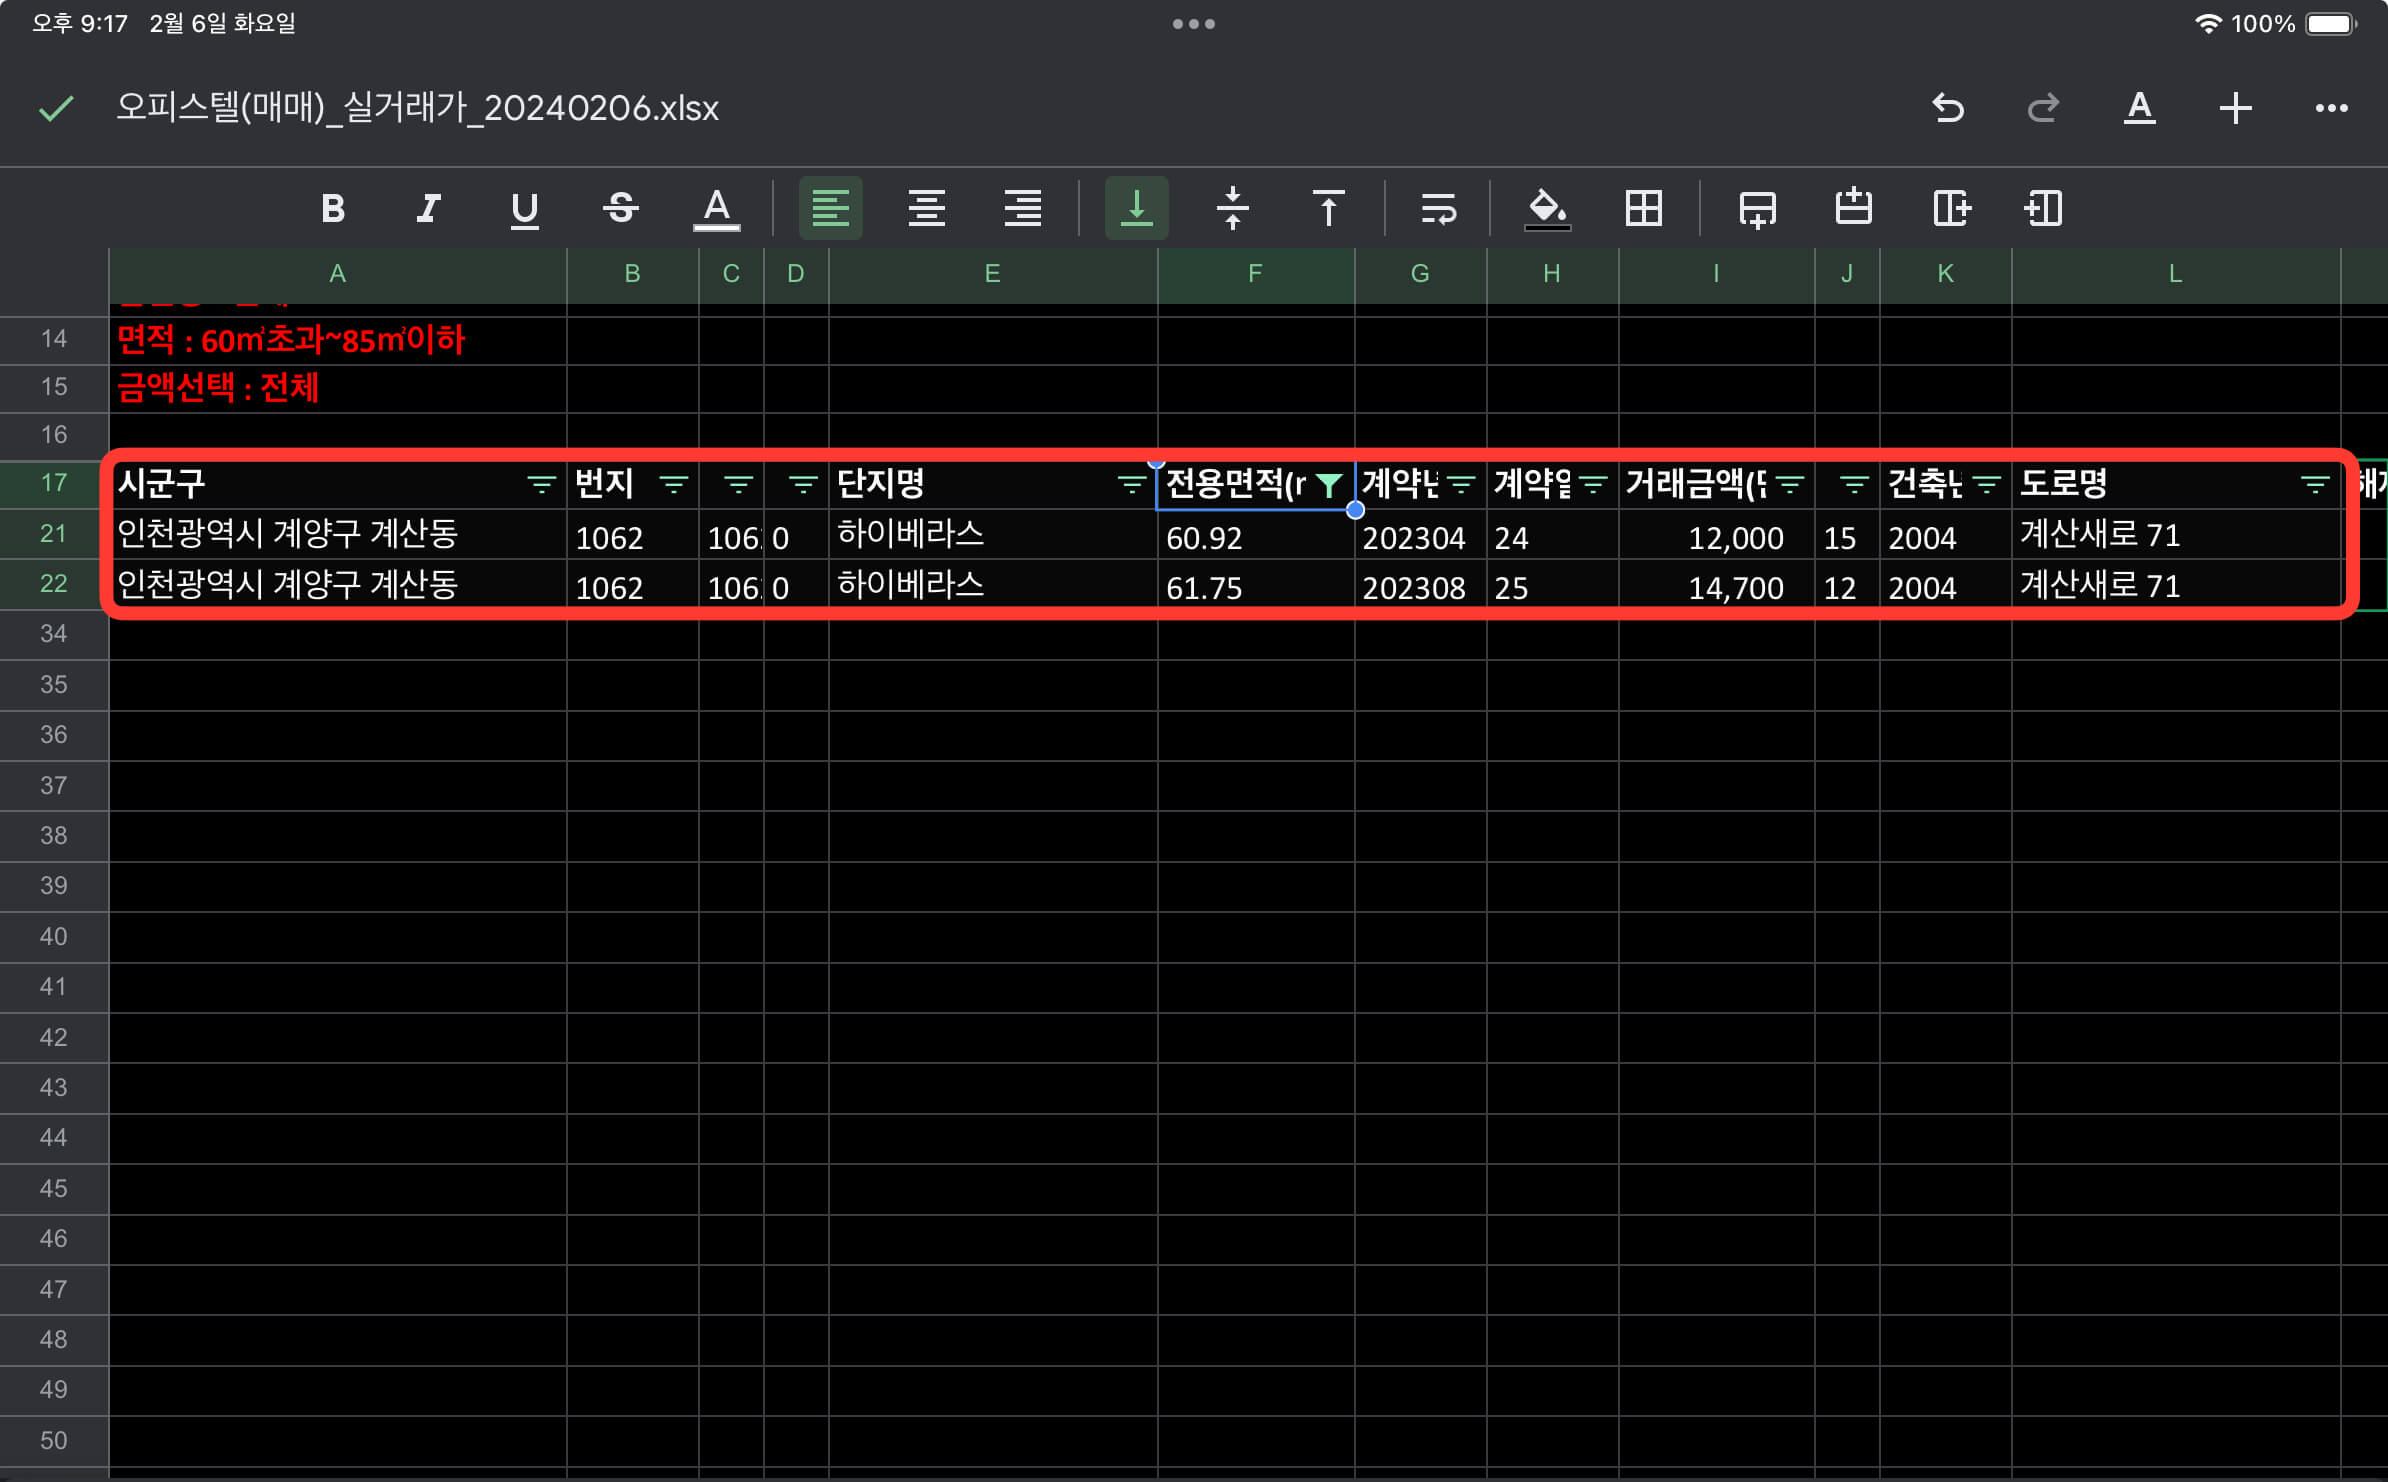Image resolution: width=2388 pixels, height=1482 pixels.
Task: Select center horizontal alignment
Action: click(926, 209)
